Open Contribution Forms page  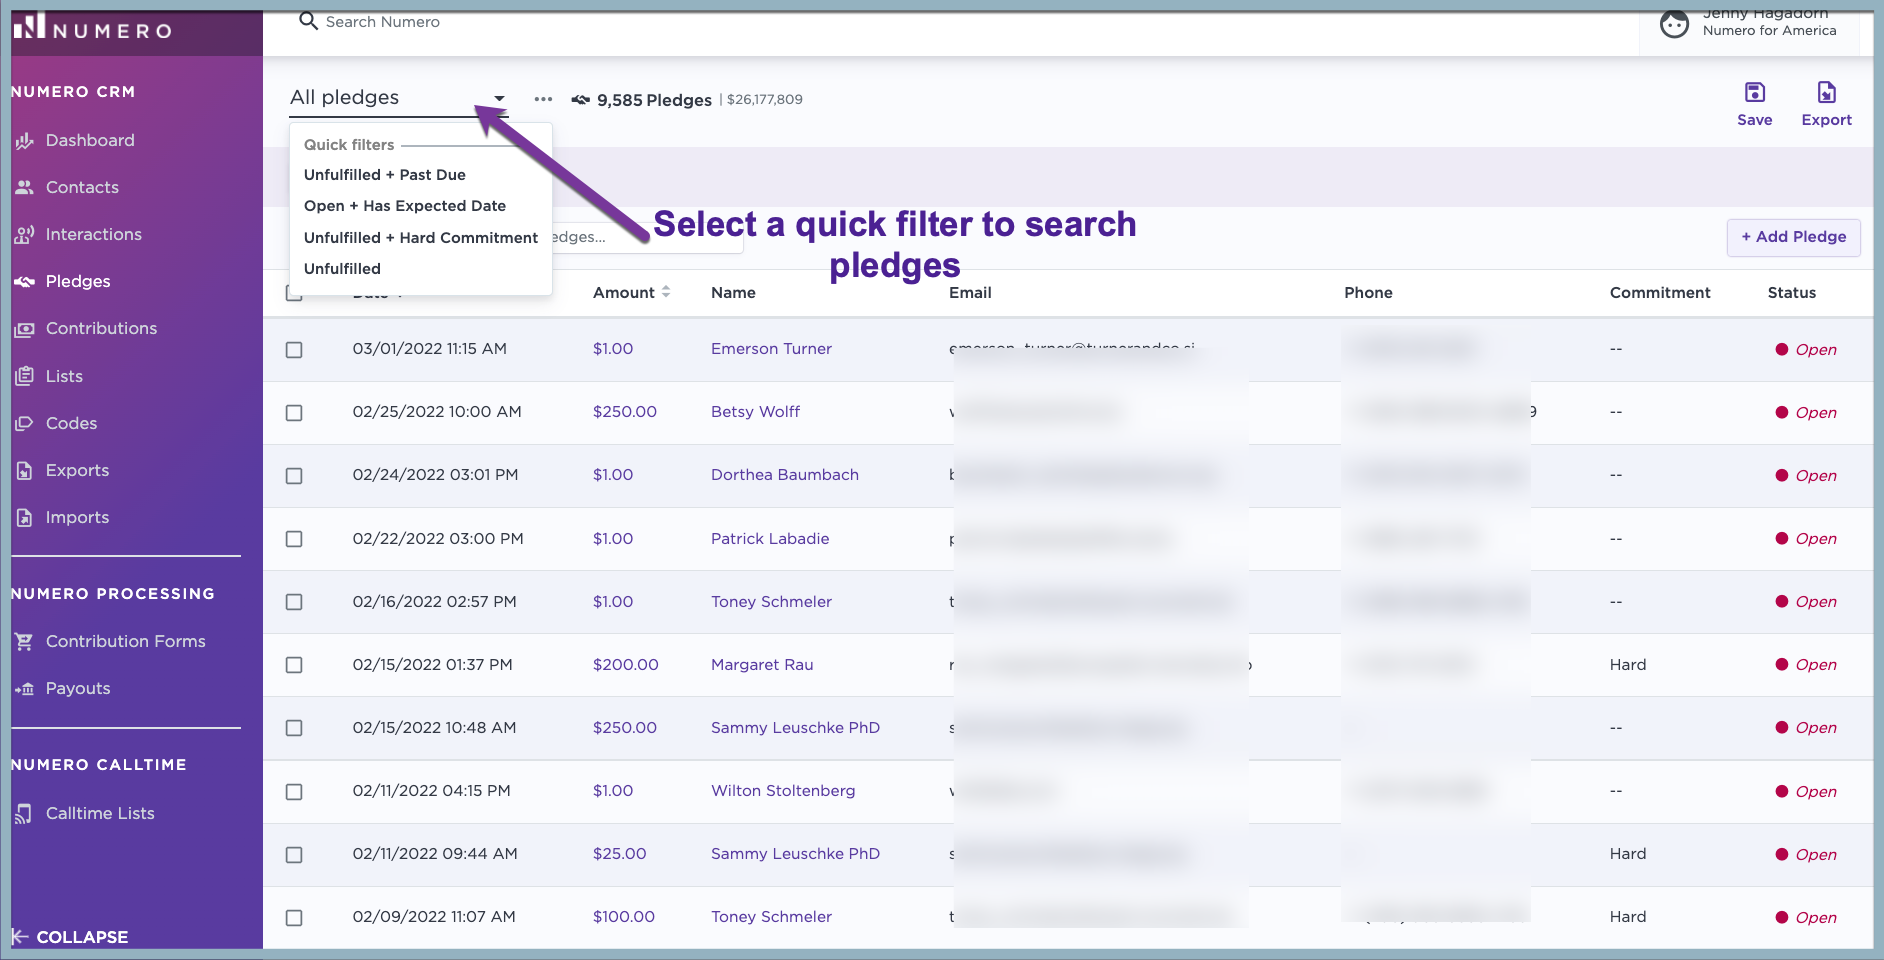(x=125, y=642)
